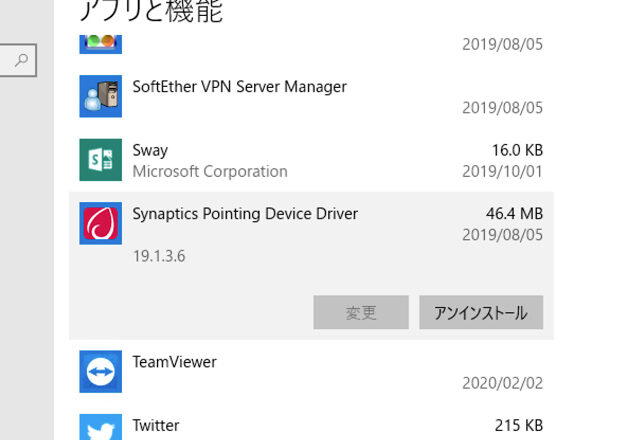Click the Sway size 16.0 KB
The image size is (639, 440).
point(517,150)
